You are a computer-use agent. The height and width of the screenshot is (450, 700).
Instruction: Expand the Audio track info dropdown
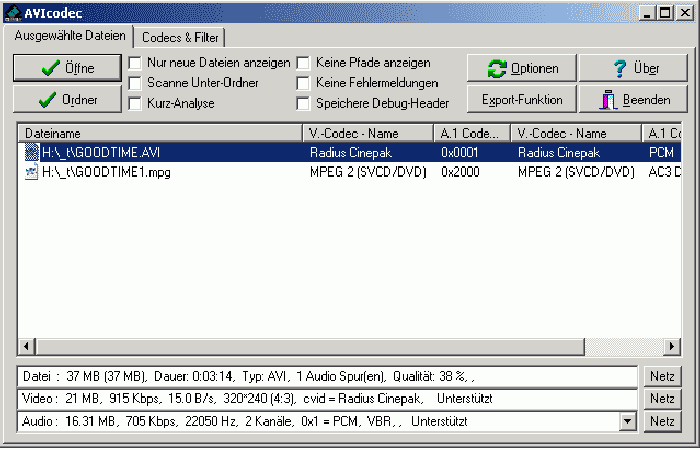pyautogui.click(x=628, y=422)
